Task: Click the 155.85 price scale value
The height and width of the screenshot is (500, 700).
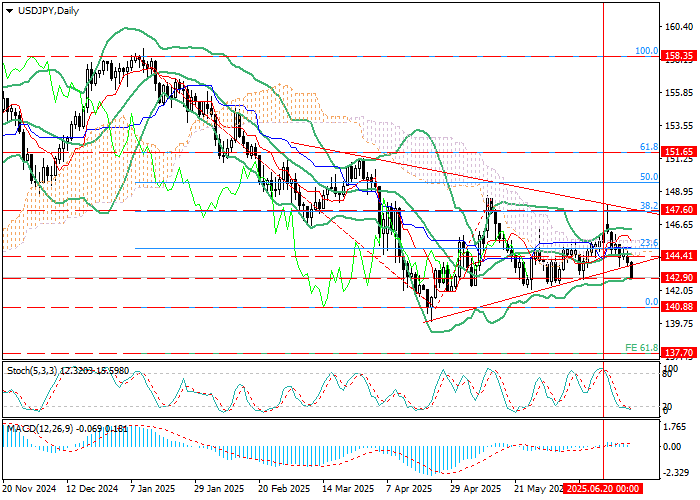Action: pos(679,93)
